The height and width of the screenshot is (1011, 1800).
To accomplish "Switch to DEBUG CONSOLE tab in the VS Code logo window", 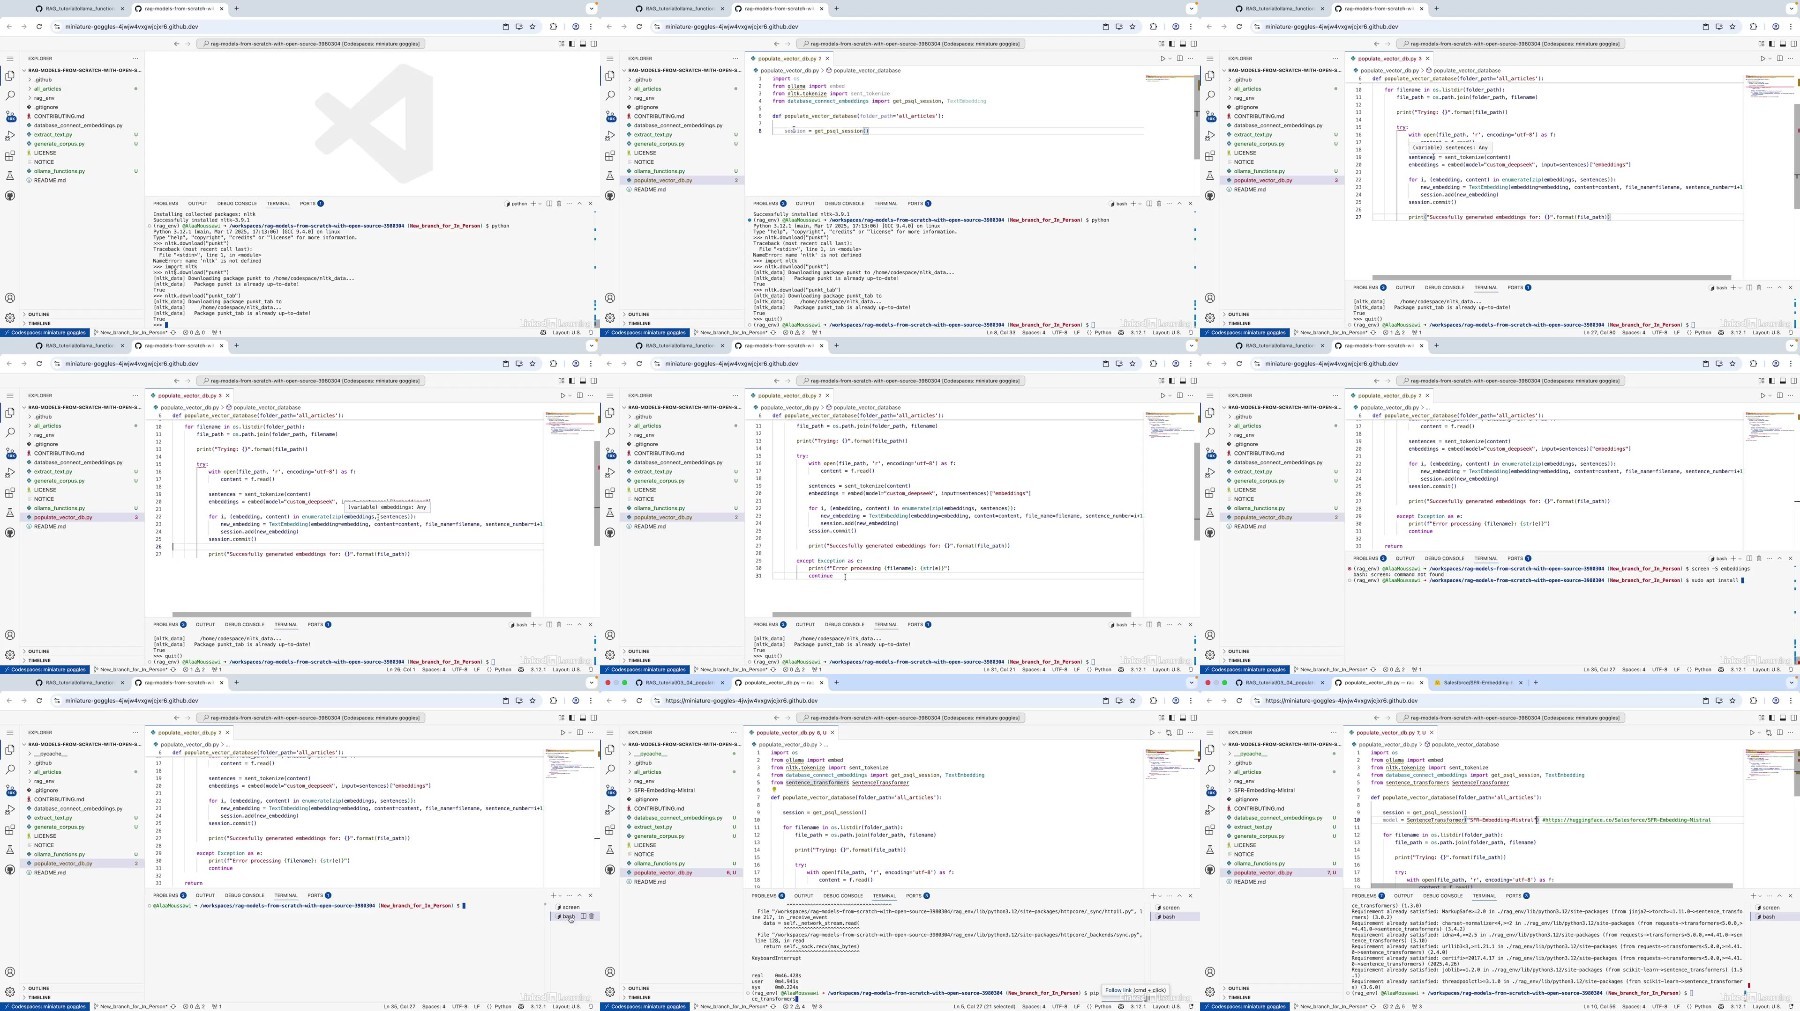I will (x=237, y=203).
